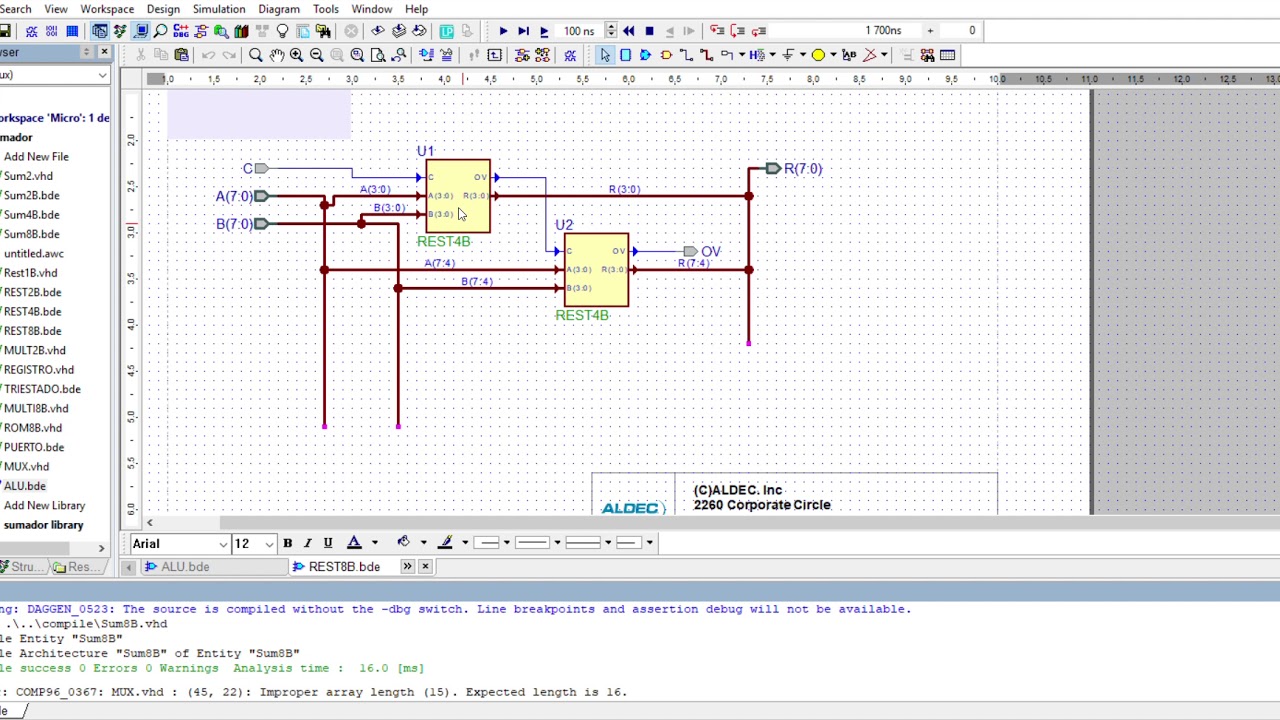Toggle Bold text formatting
This screenshot has height=720, width=1280.
click(x=287, y=543)
